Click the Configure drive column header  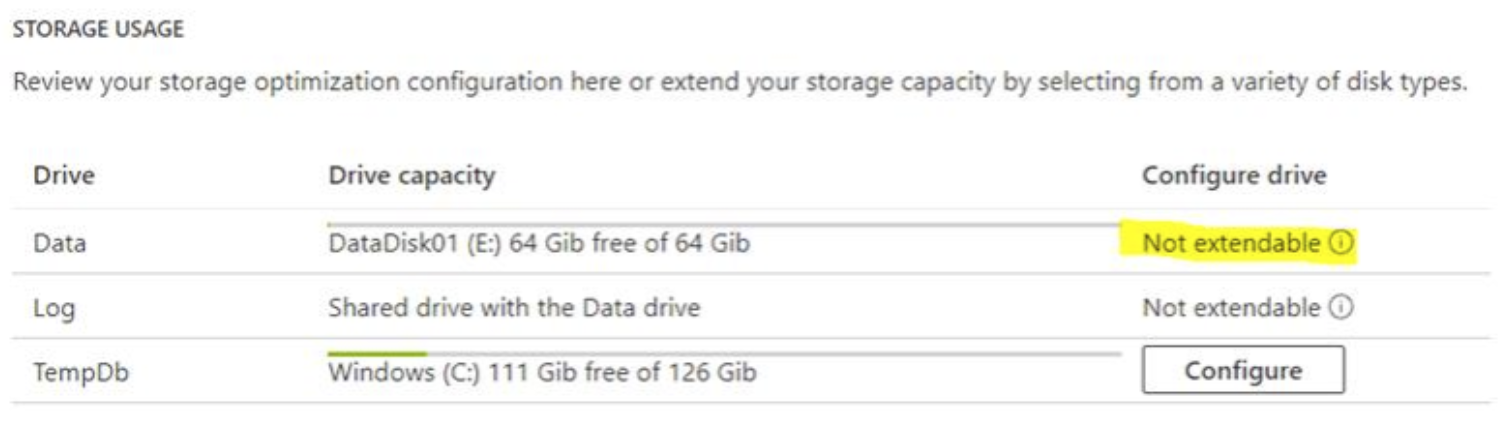(x=1234, y=176)
